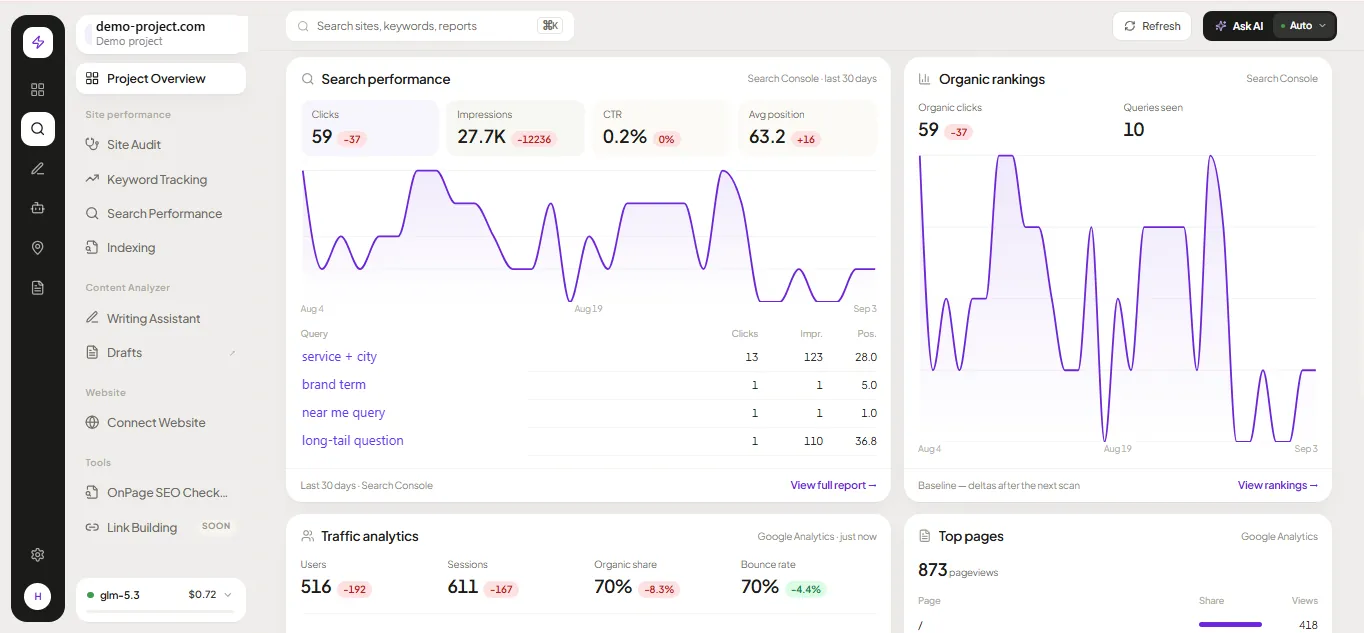Click the Queries seen value 10

pos(1134,130)
